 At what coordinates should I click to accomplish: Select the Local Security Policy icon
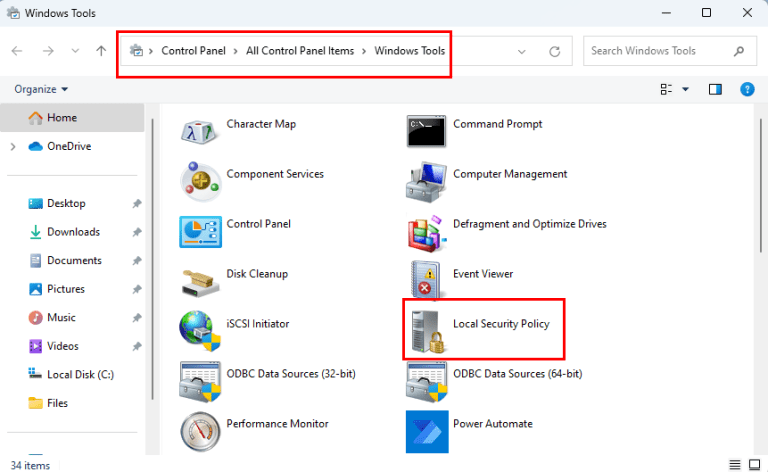pyautogui.click(x=426, y=330)
